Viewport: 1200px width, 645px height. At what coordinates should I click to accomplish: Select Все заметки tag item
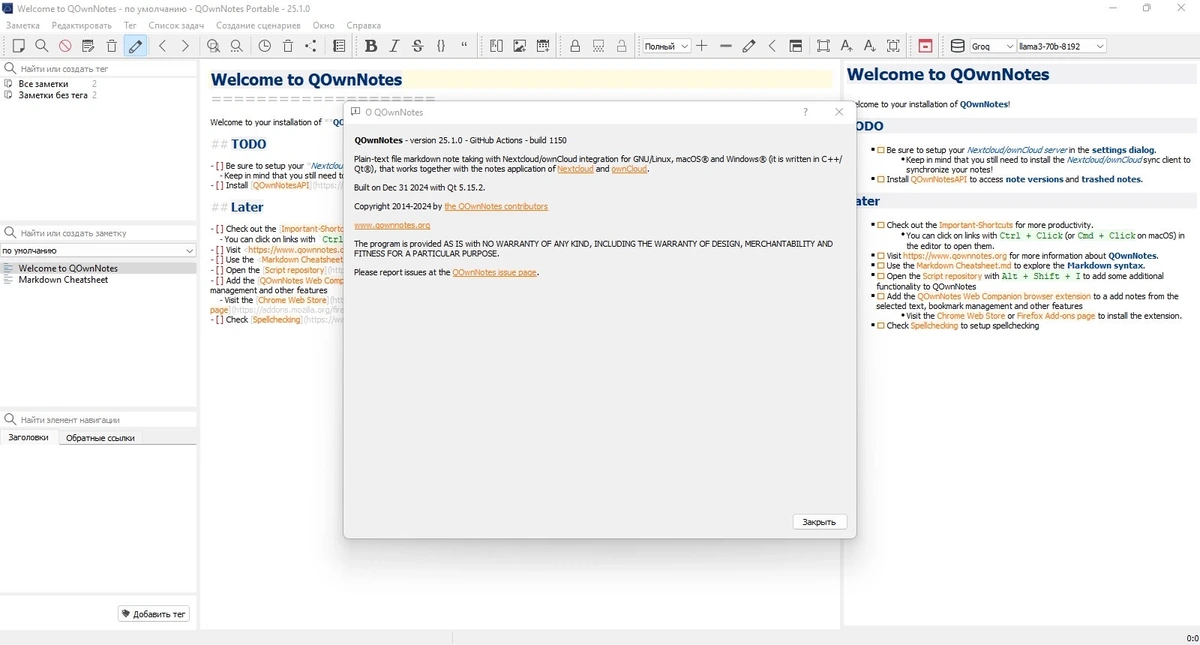pos(98,84)
